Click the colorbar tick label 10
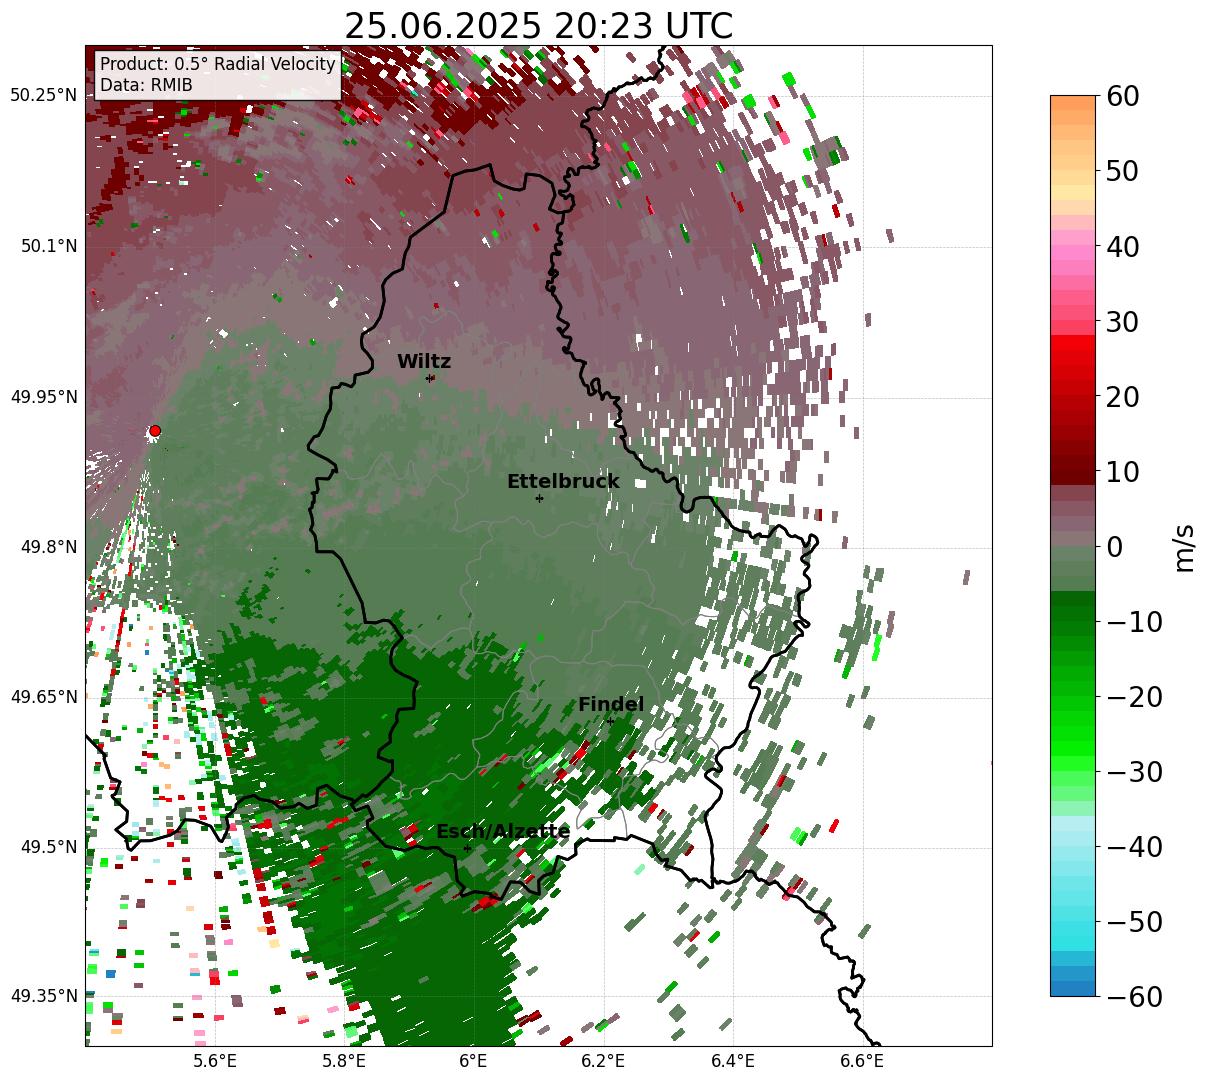The width and height of the screenshot is (1207, 1081). pyautogui.click(x=1121, y=471)
